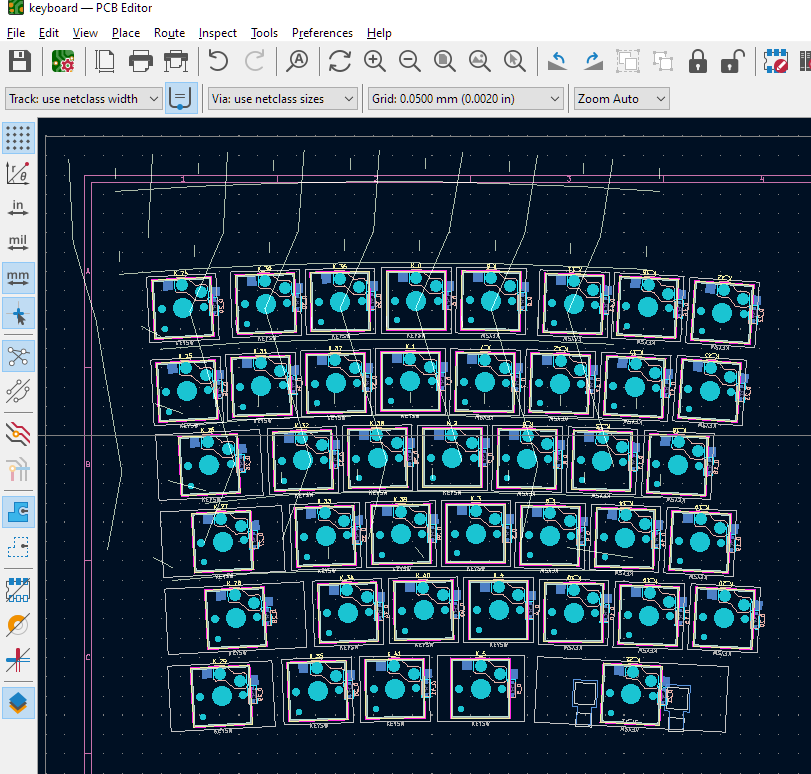Image resolution: width=811 pixels, height=774 pixels.
Task: Toggle automatic track width button
Action: click(181, 98)
